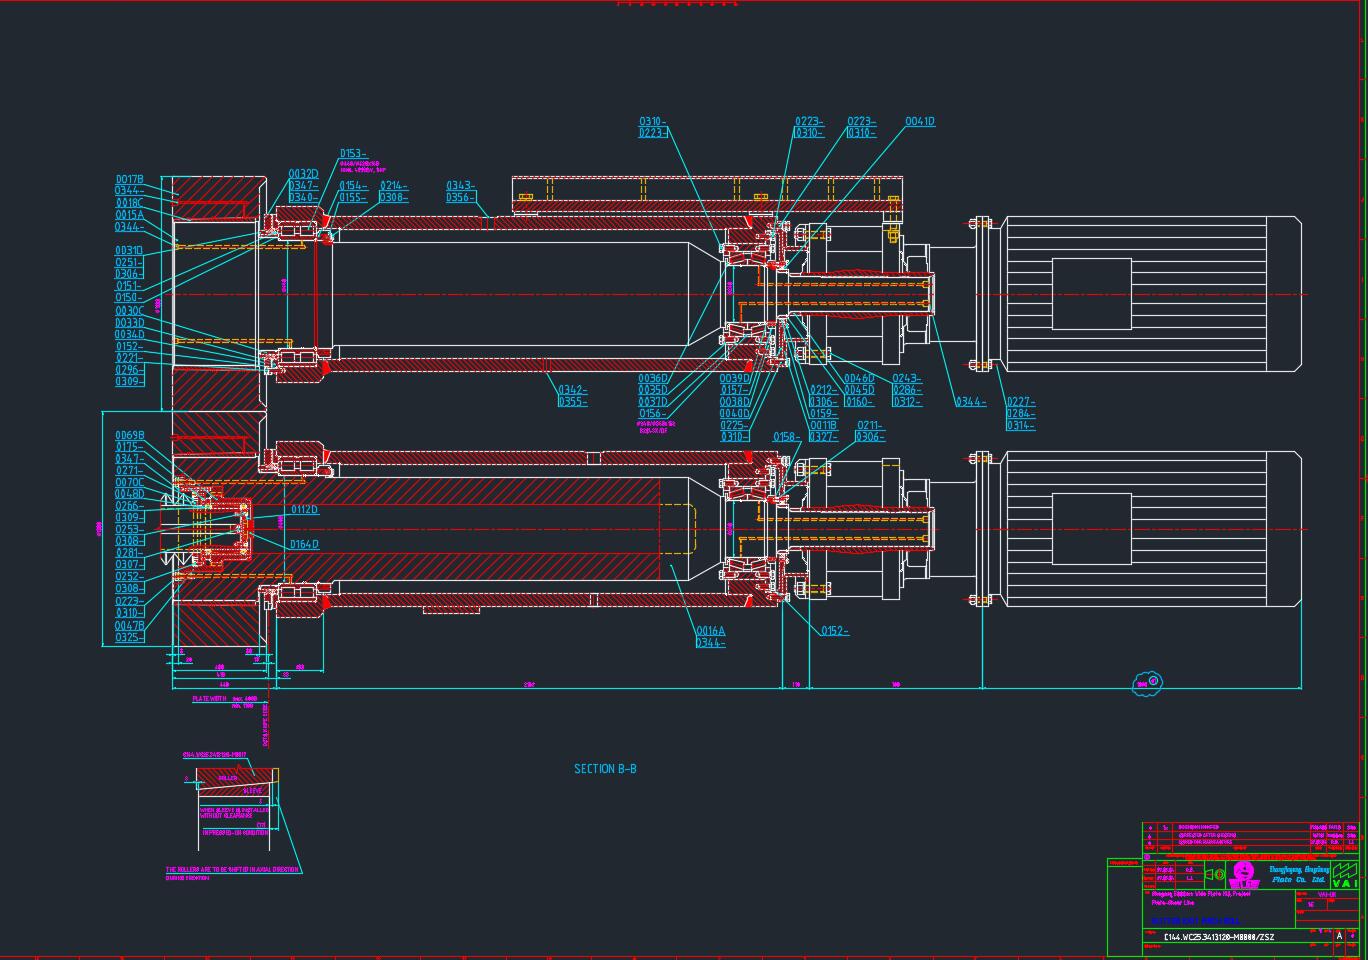Image resolution: width=1368 pixels, height=960 pixels.
Task: Click the PLATE WIDTH dimension note
Action: (210, 699)
